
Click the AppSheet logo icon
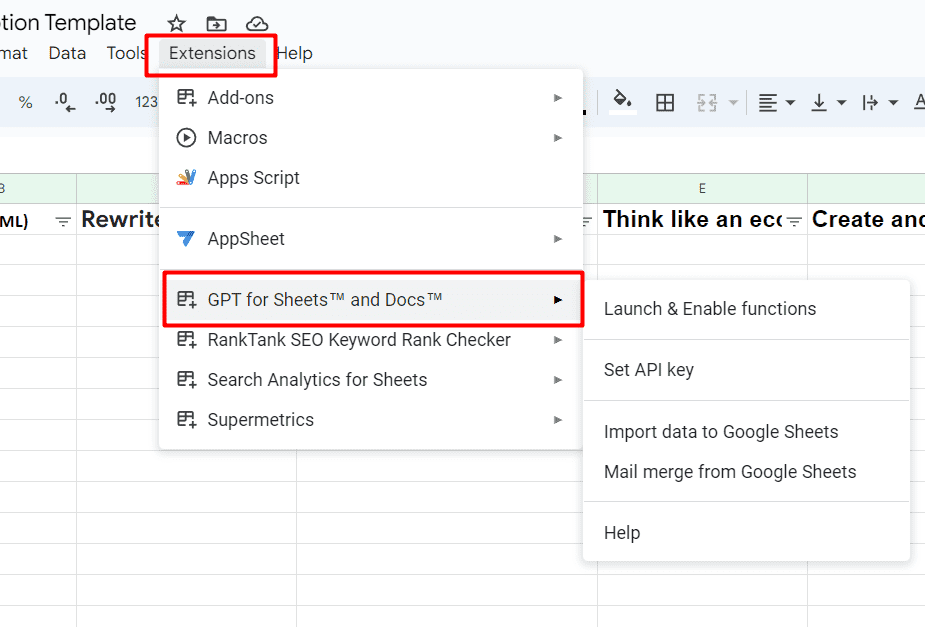point(186,238)
